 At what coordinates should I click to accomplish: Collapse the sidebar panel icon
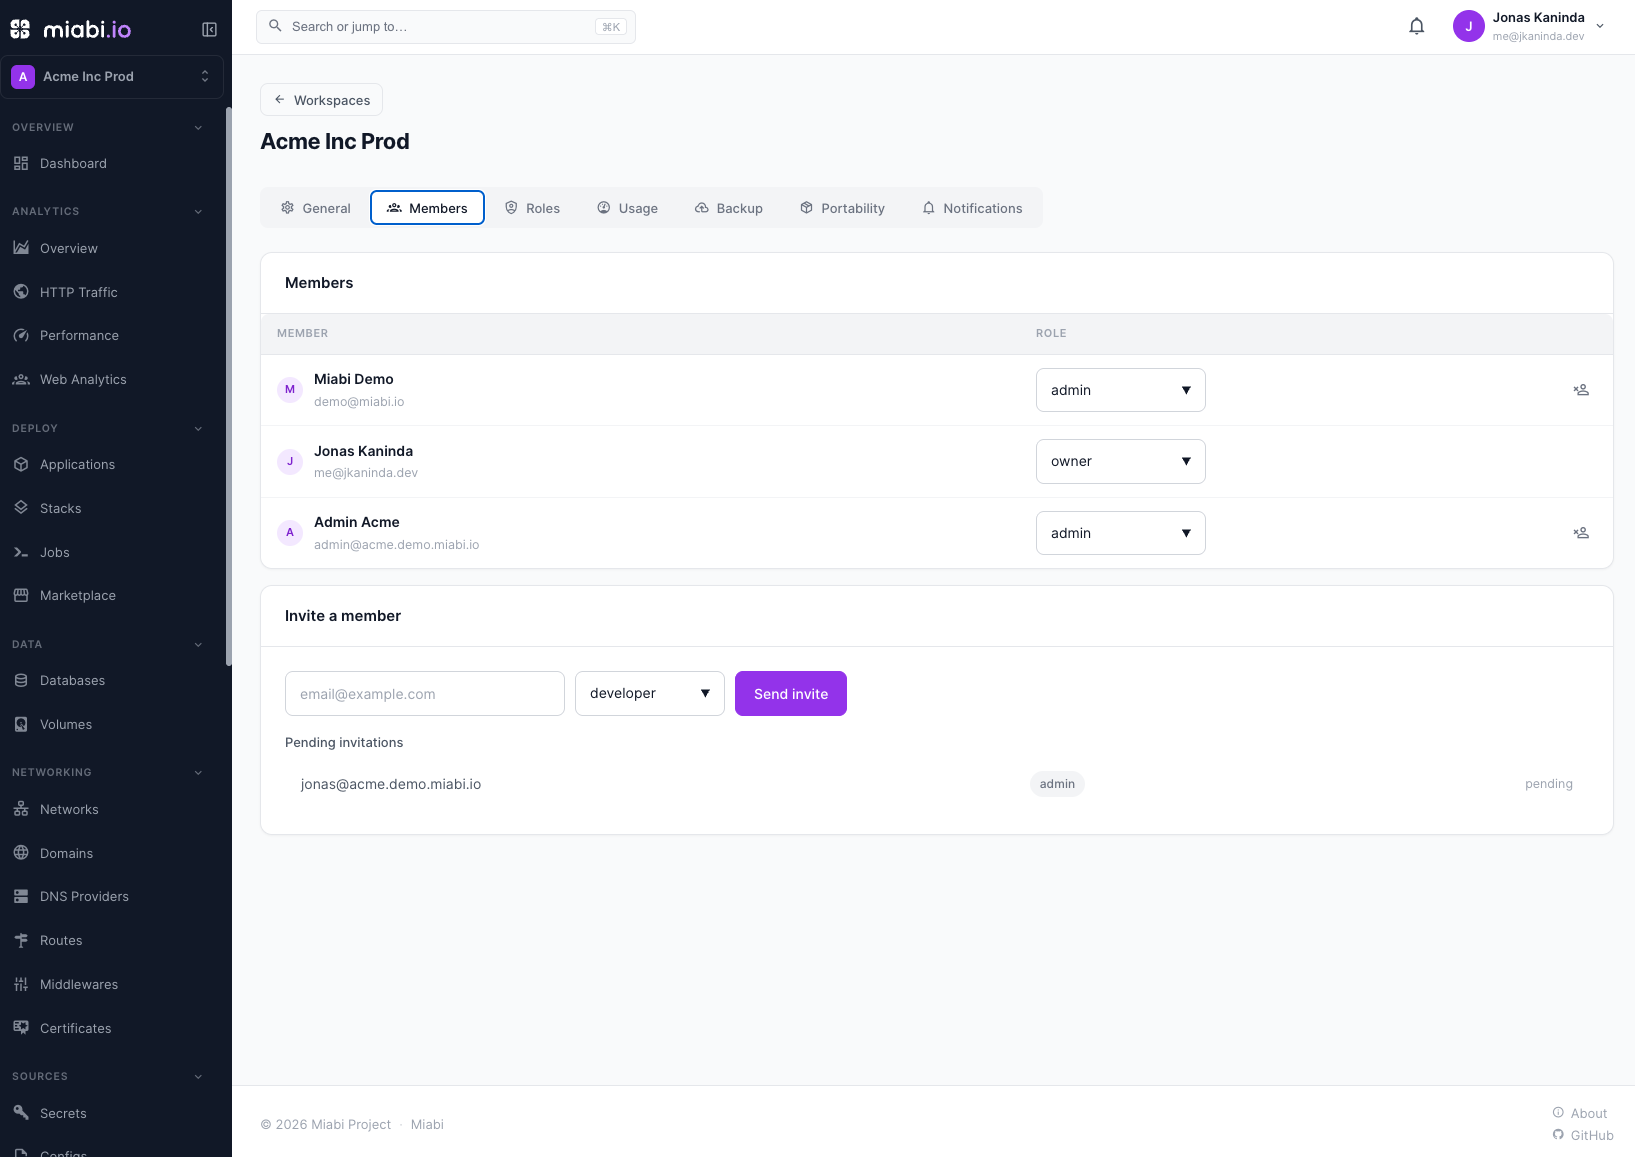209,29
